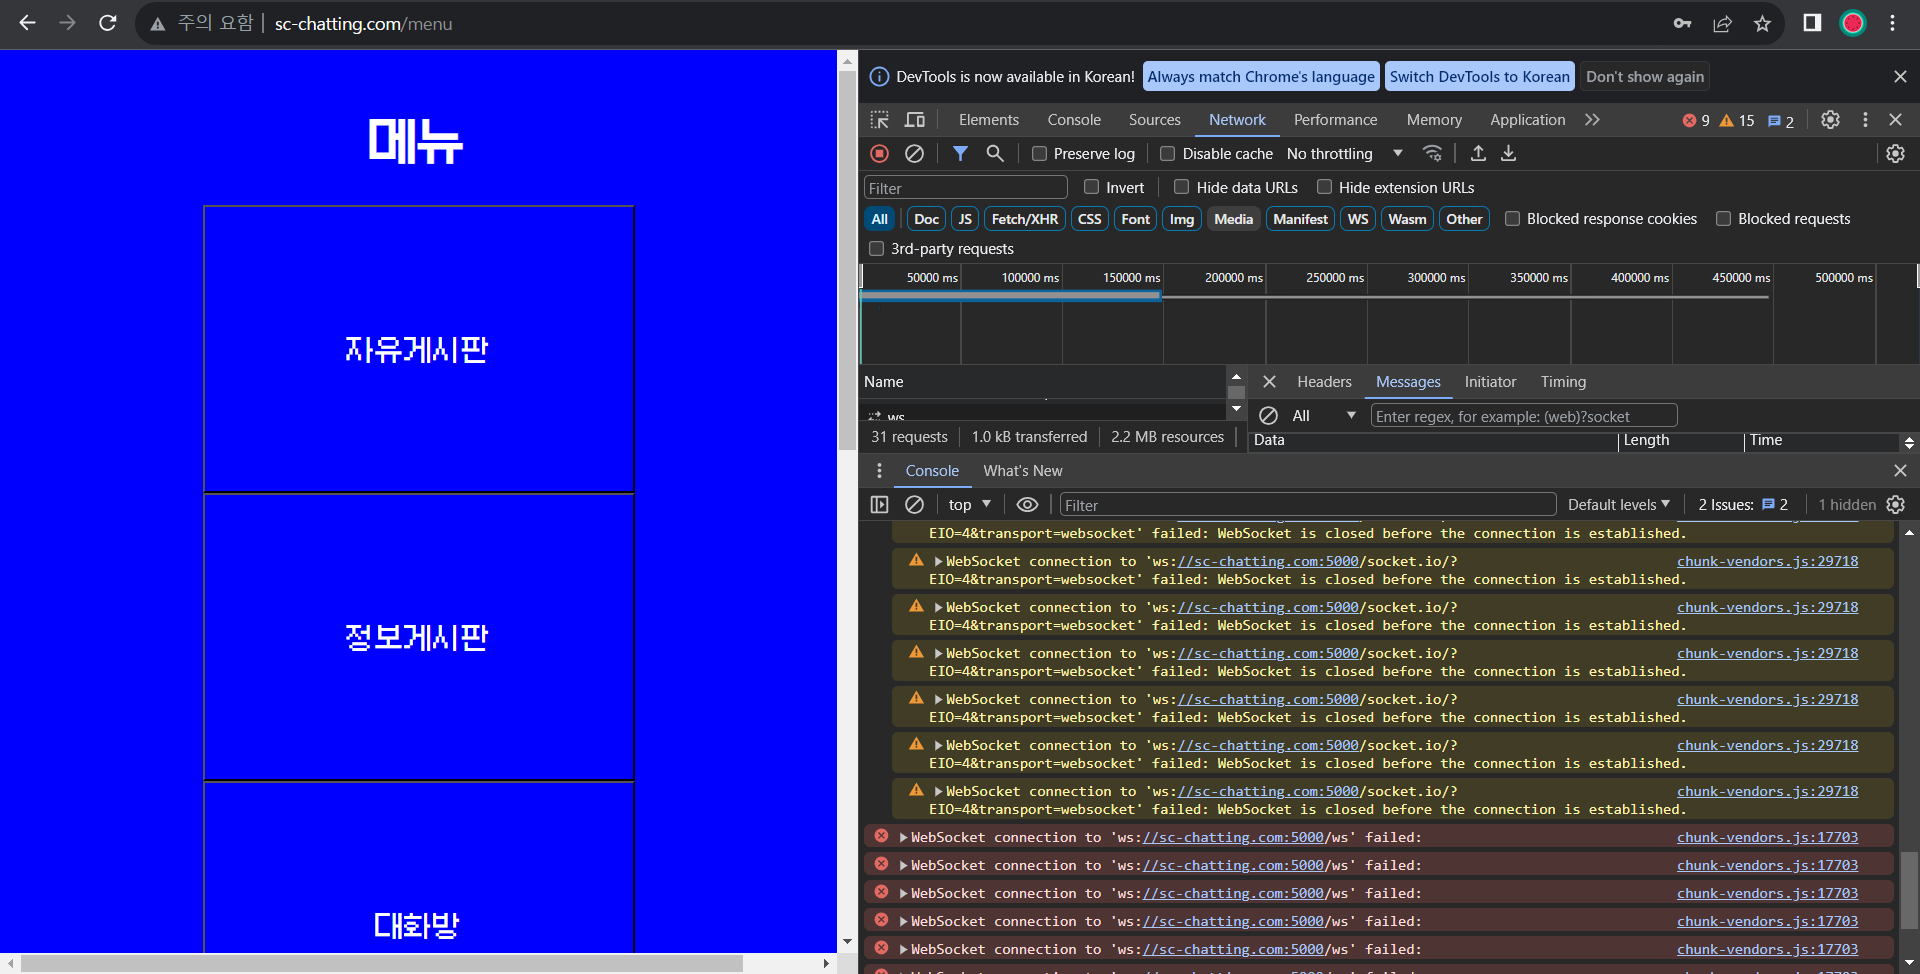Reload the page with the refresh icon
1920x974 pixels.
tap(108, 23)
